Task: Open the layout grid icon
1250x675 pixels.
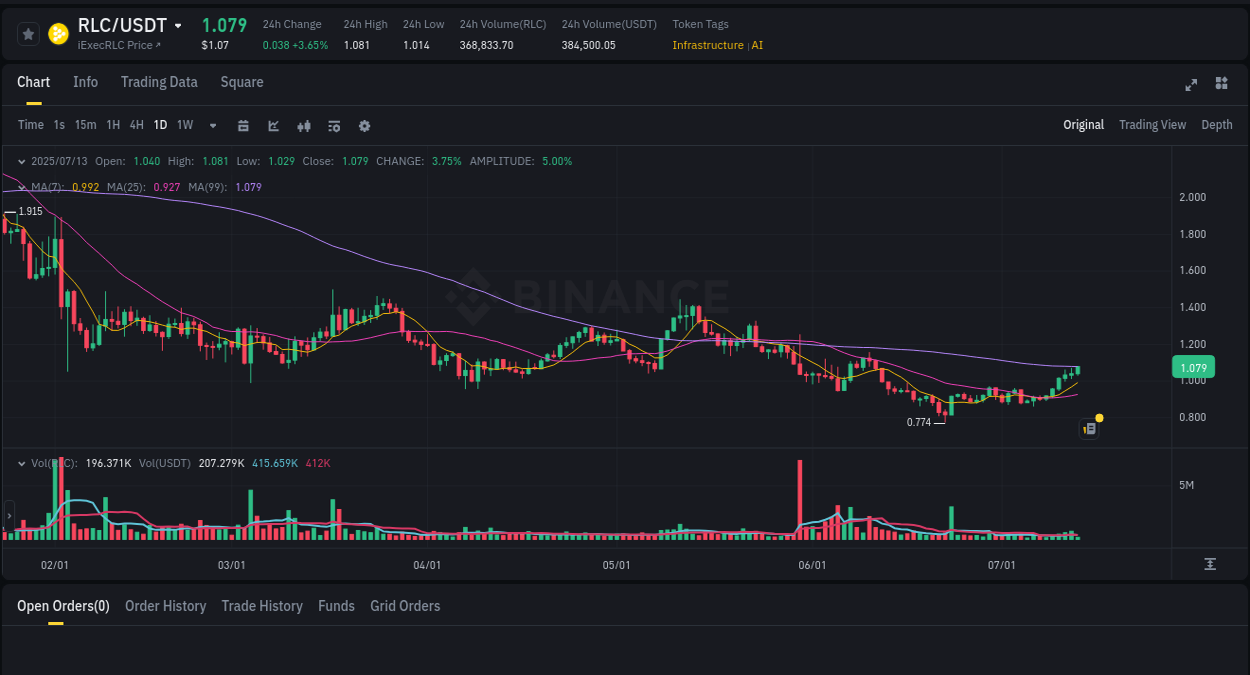Action: [x=1221, y=85]
